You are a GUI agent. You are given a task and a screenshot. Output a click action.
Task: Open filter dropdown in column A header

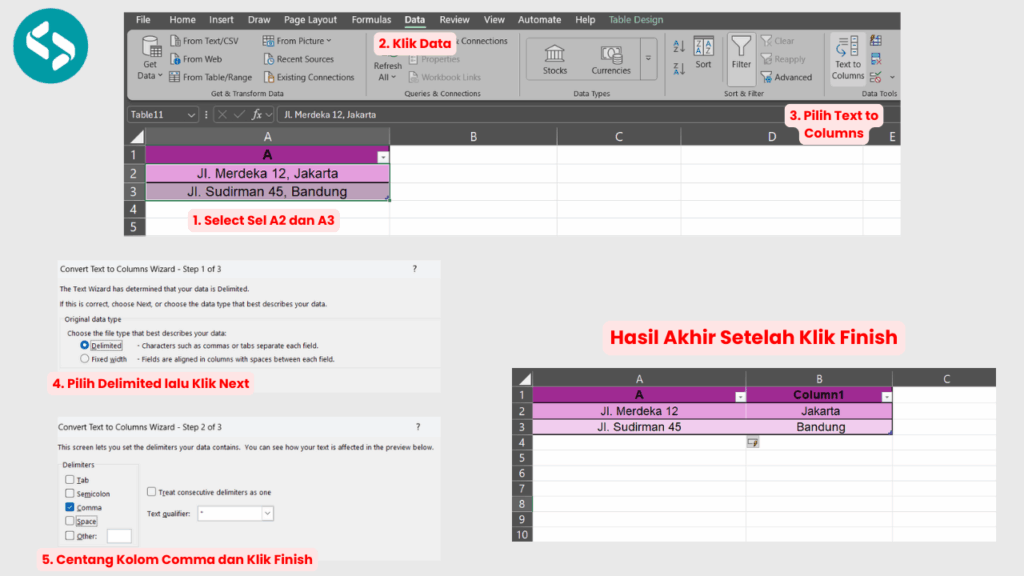coord(382,157)
